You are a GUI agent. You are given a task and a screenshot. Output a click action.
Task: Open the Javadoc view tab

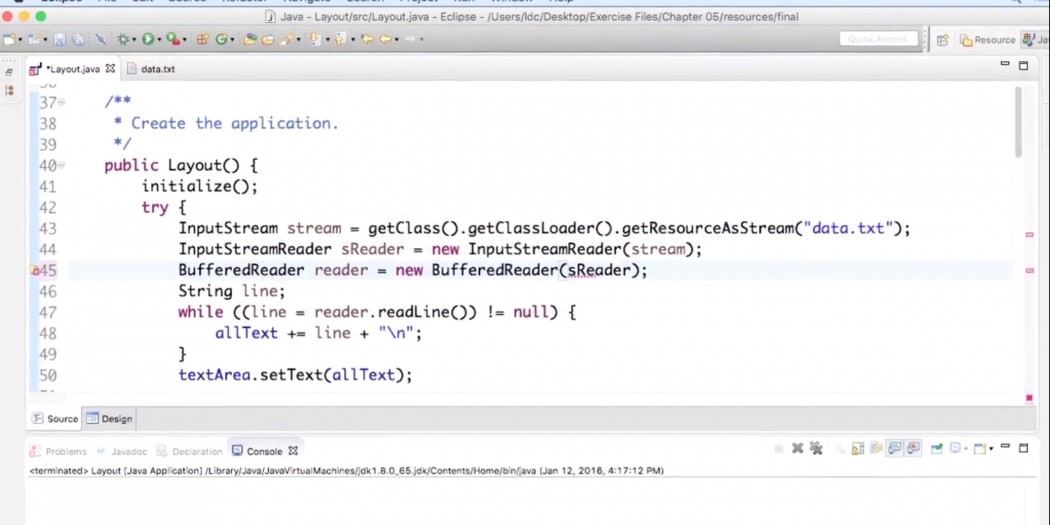pyautogui.click(x=122, y=451)
